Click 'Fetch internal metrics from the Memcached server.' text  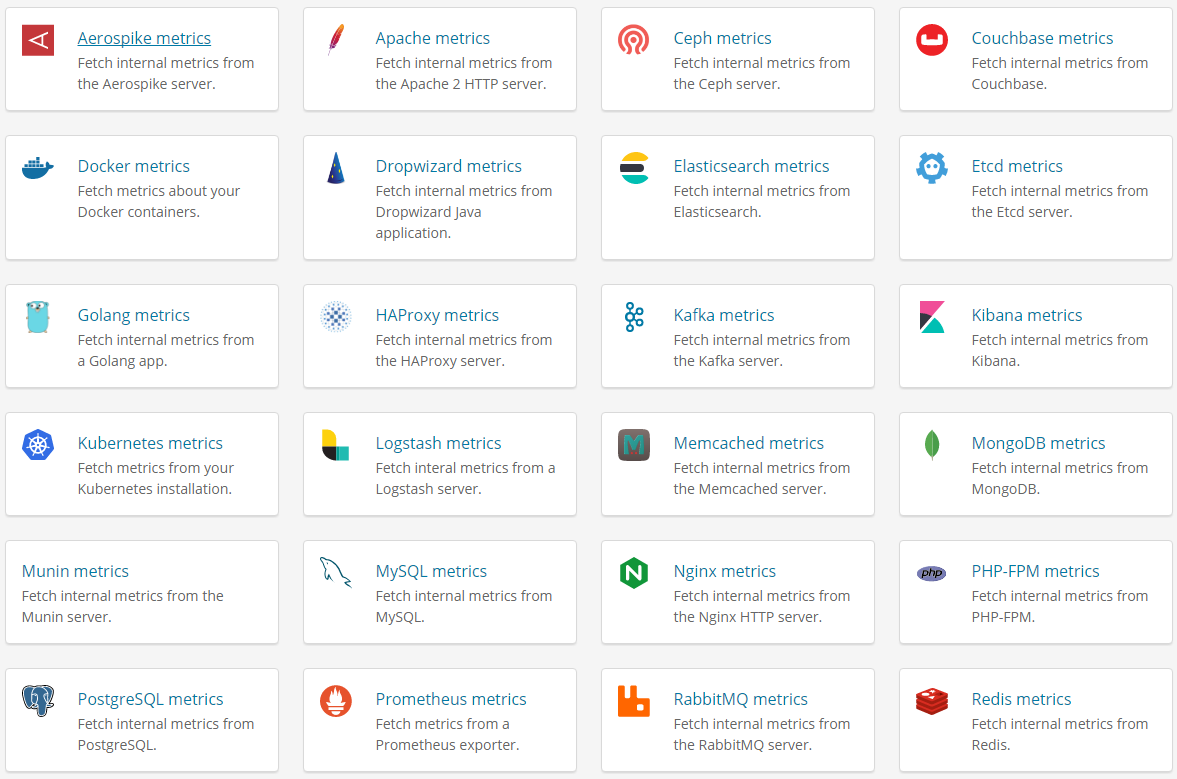coord(762,479)
